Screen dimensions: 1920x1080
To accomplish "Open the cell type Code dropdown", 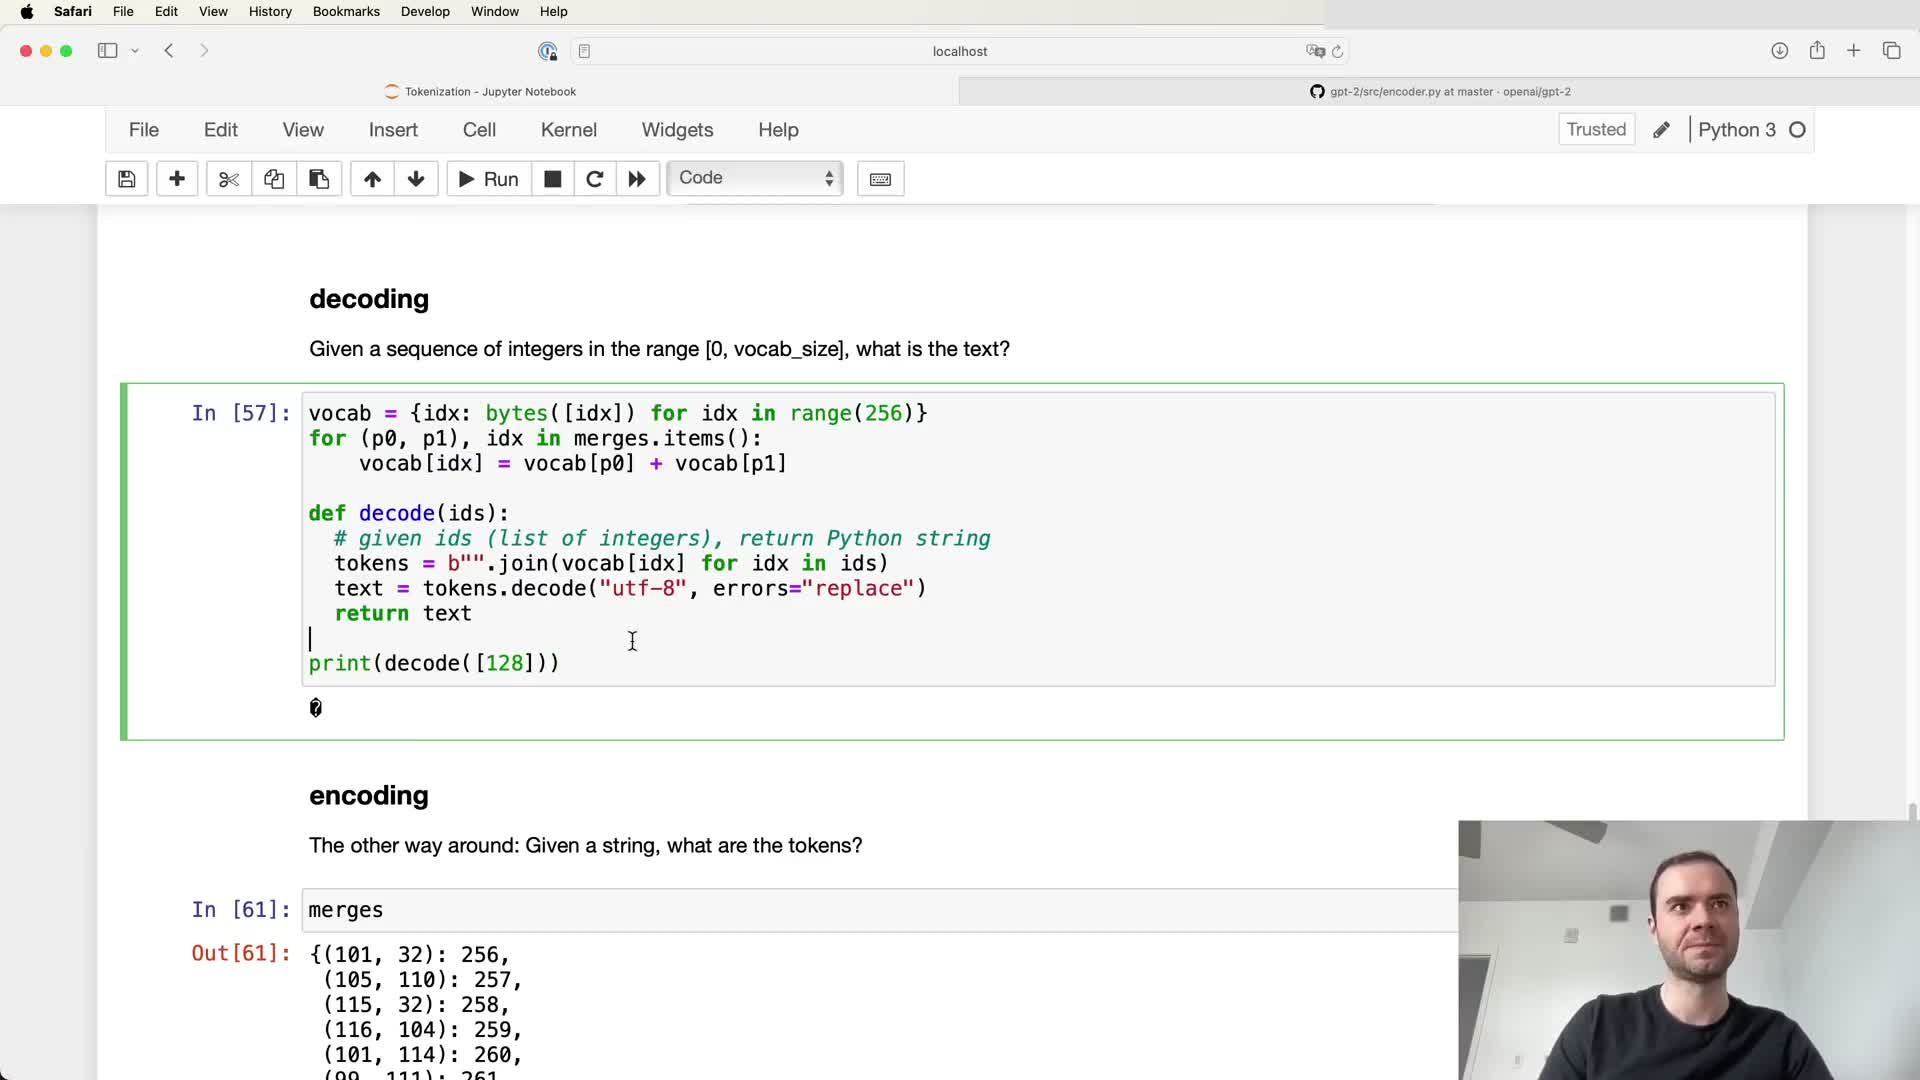I will (755, 178).
